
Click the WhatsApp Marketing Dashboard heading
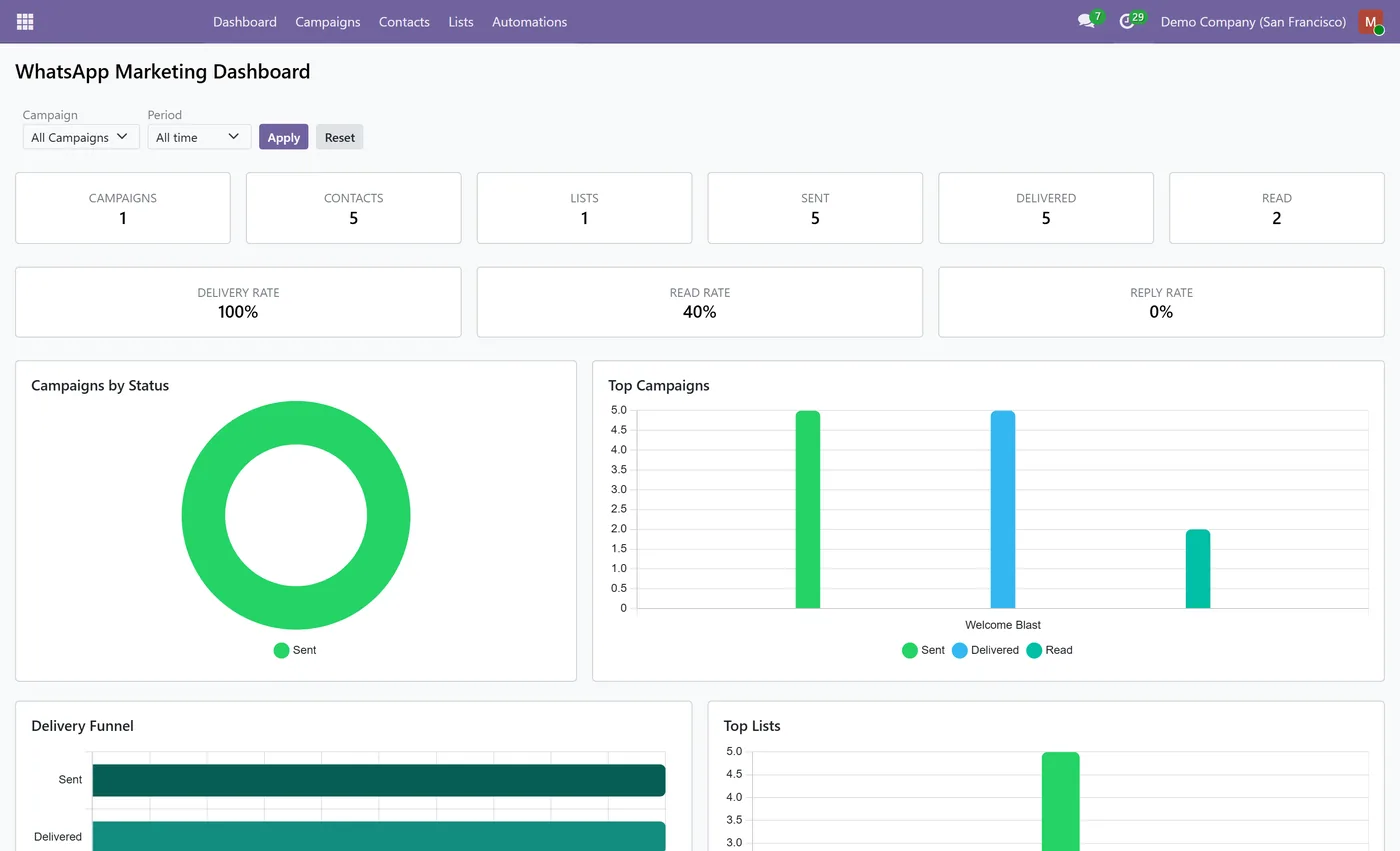[163, 71]
